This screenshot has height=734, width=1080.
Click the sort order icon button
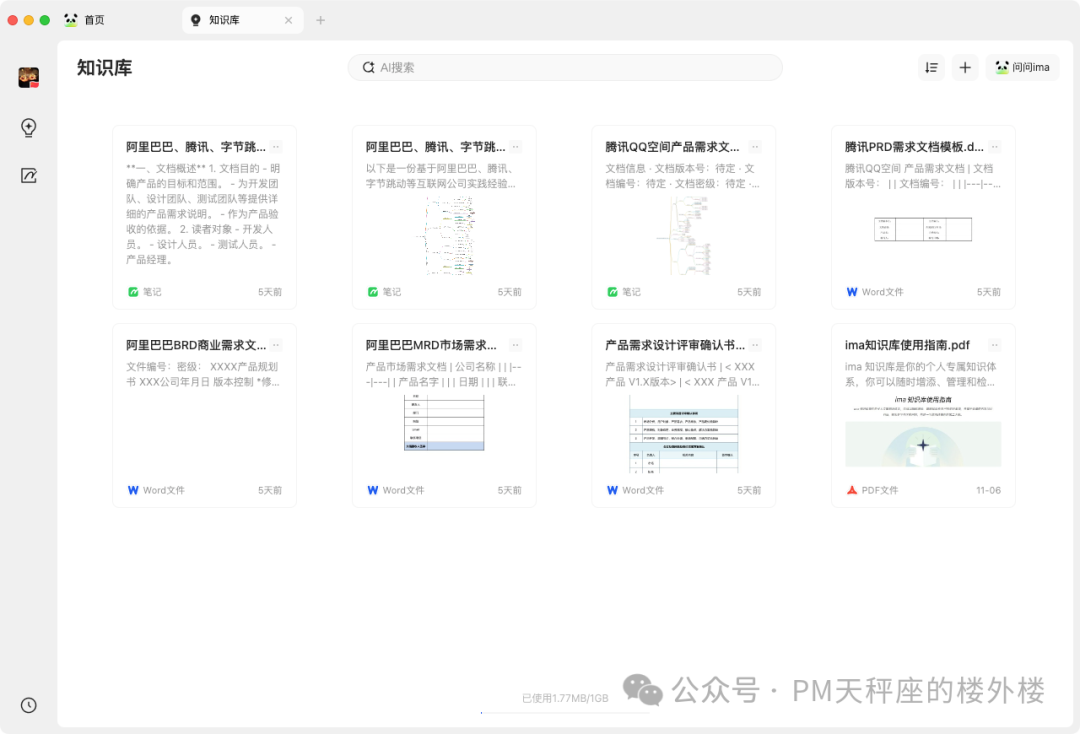[931, 67]
